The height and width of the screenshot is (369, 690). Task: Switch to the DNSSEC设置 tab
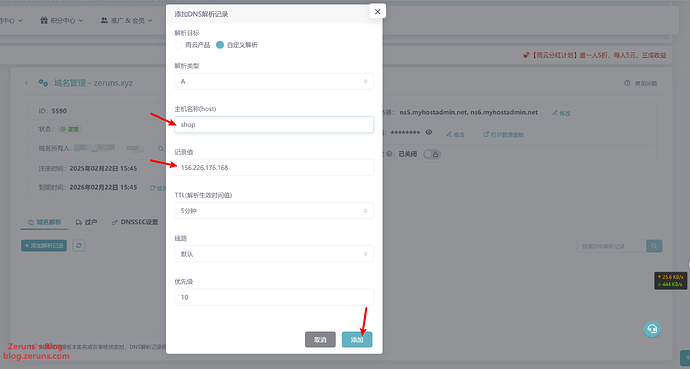pos(135,222)
